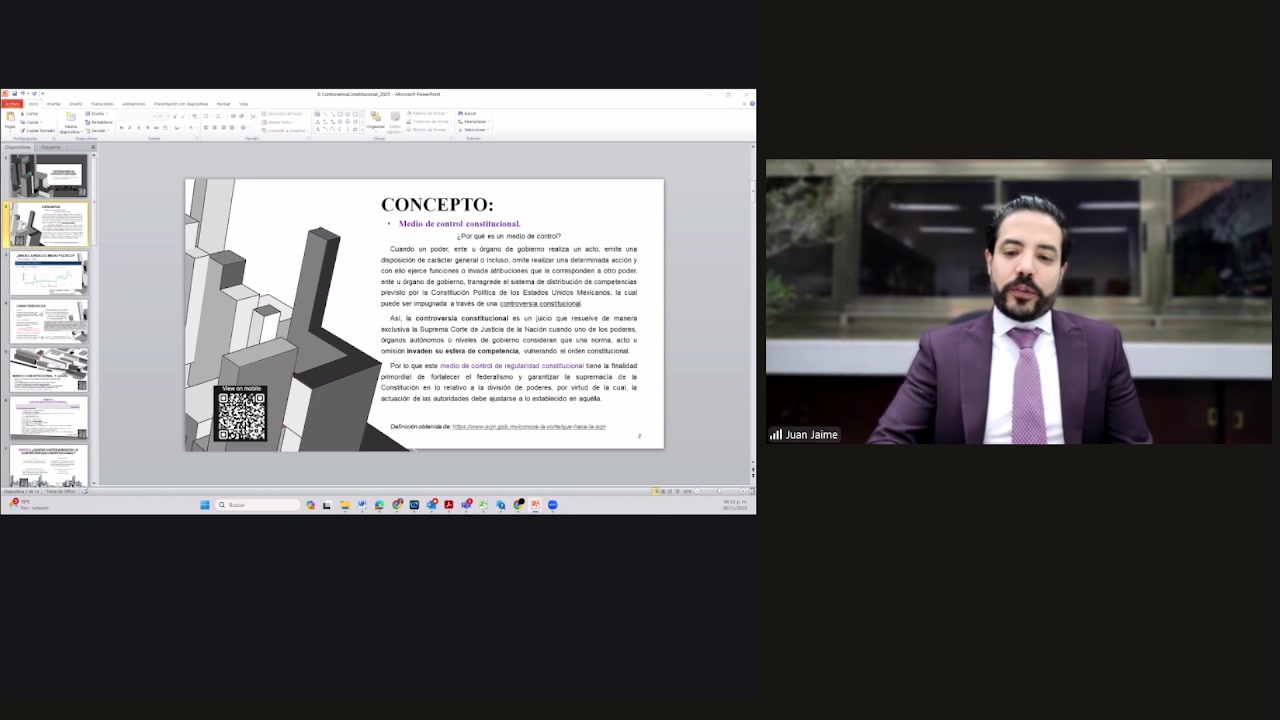Viewport: 1280px width, 720px height.
Task: Click the increase font size icon
Action: click(175, 117)
